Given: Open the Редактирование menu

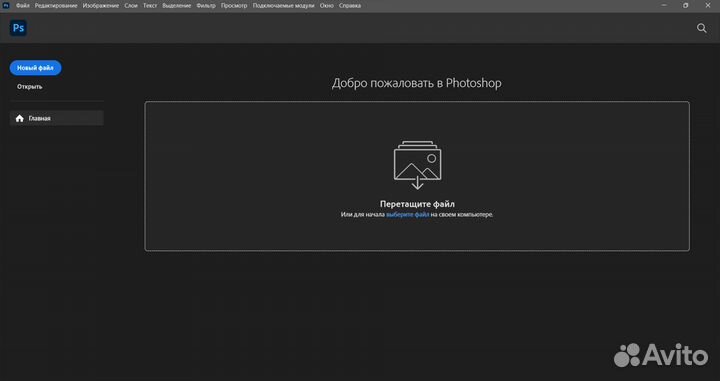Looking at the screenshot, I should pos(56,6).
